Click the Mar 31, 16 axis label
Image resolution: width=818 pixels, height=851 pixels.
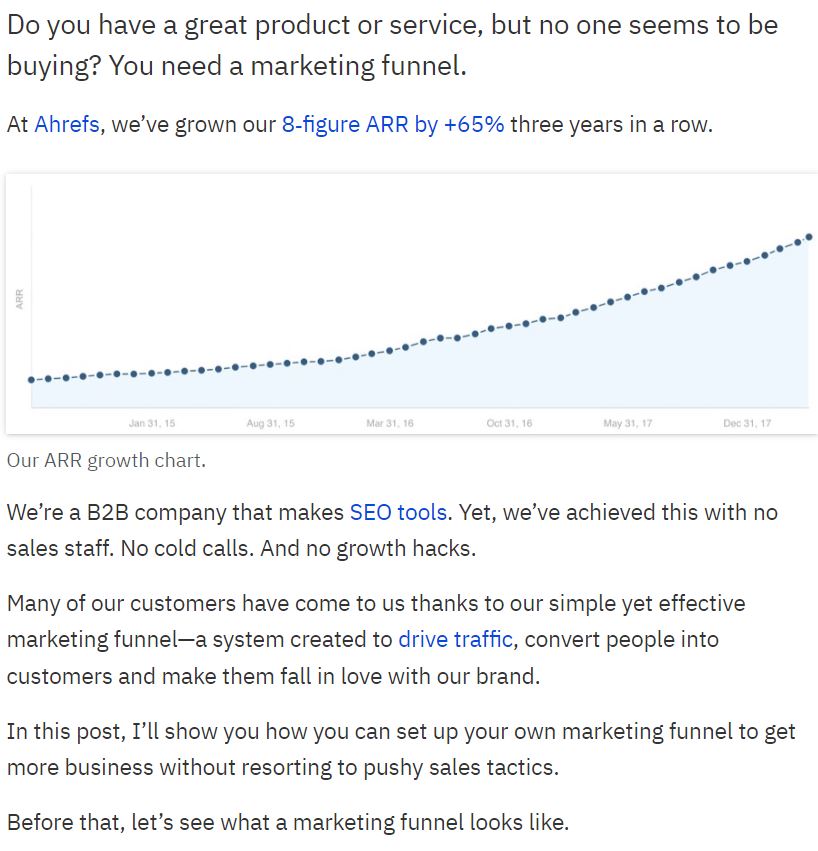point(390,423)
